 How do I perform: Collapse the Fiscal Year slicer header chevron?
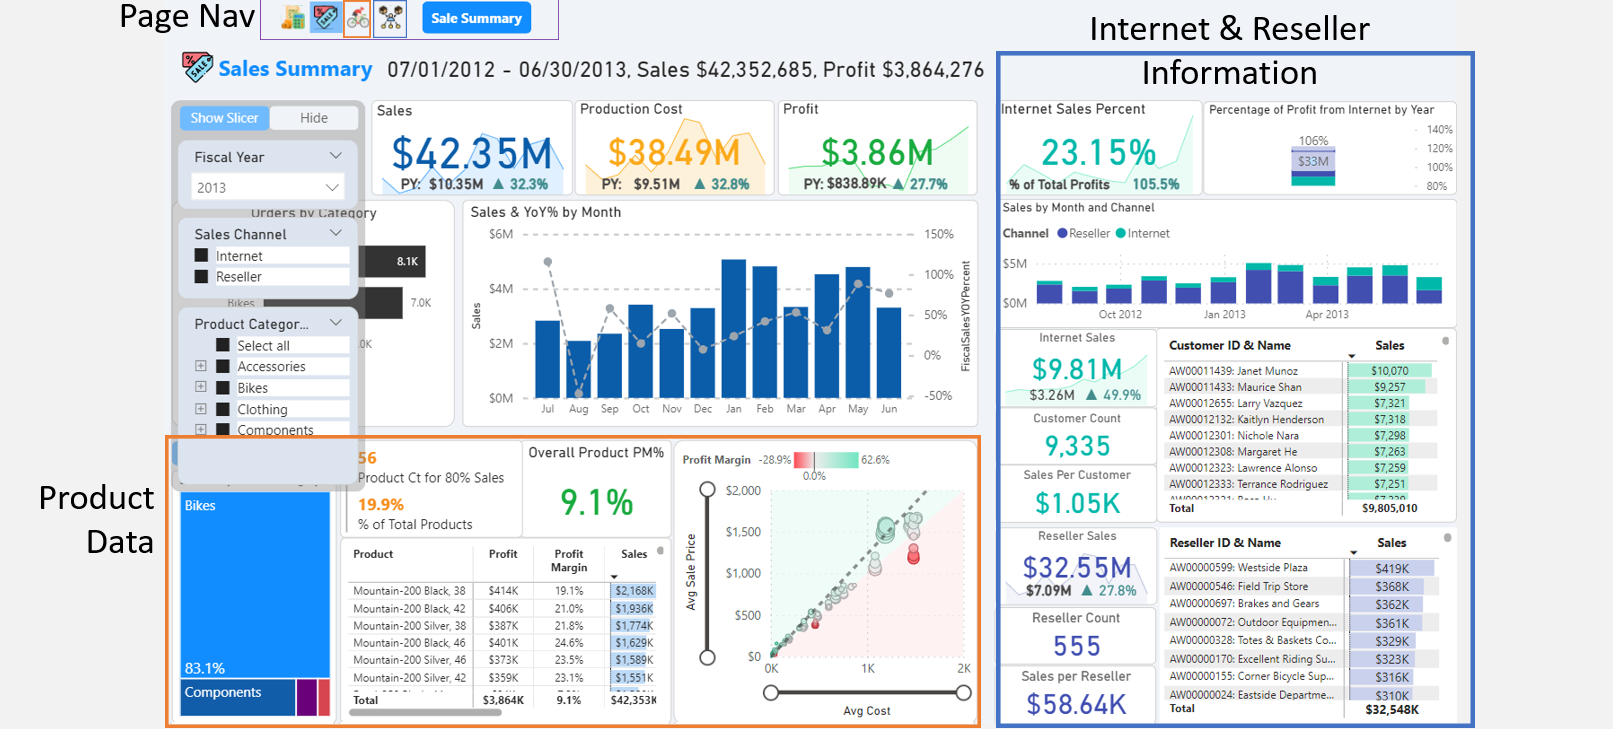click(336, 156)
